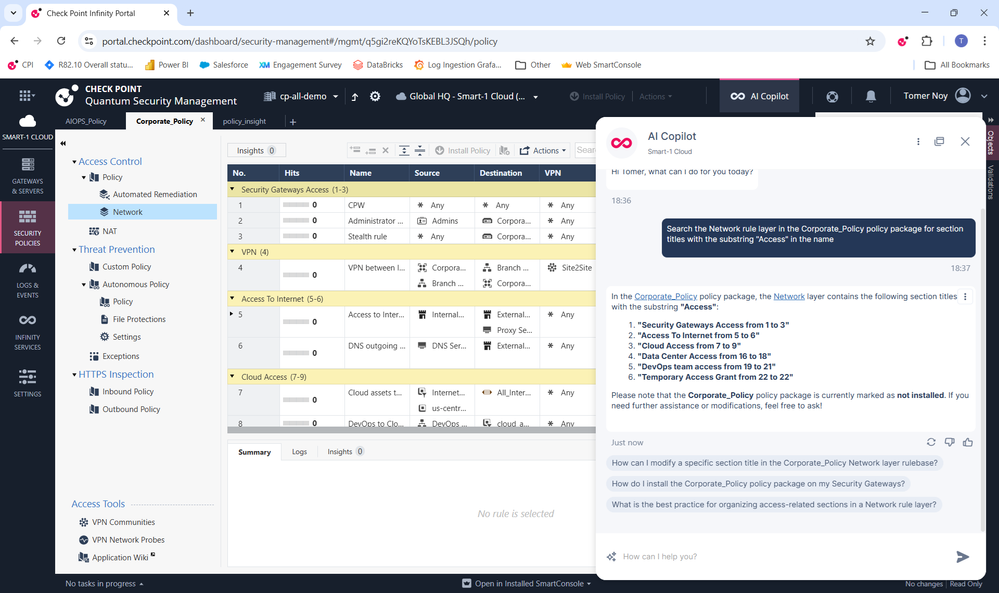Open browser extensions puzzle icon
Image resolution: width=999 pixels, height=593 pixels.
click(927, 41)
